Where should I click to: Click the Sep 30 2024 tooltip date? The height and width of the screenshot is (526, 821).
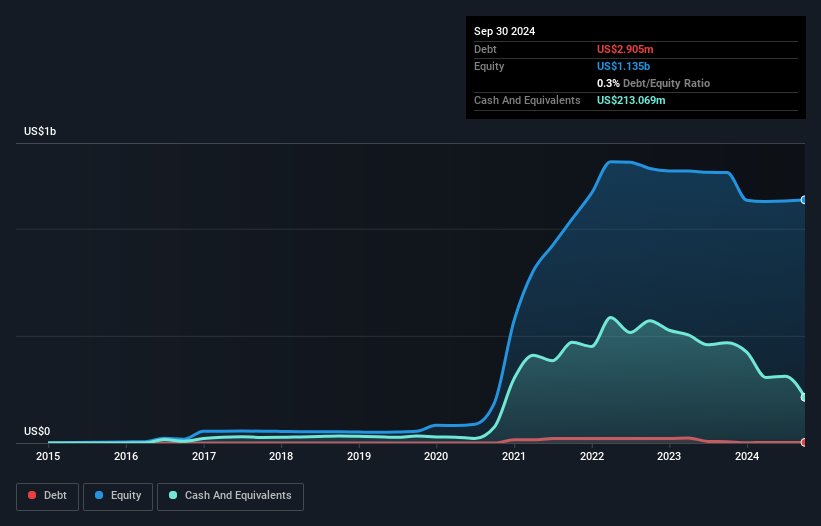tap(505, 31)
